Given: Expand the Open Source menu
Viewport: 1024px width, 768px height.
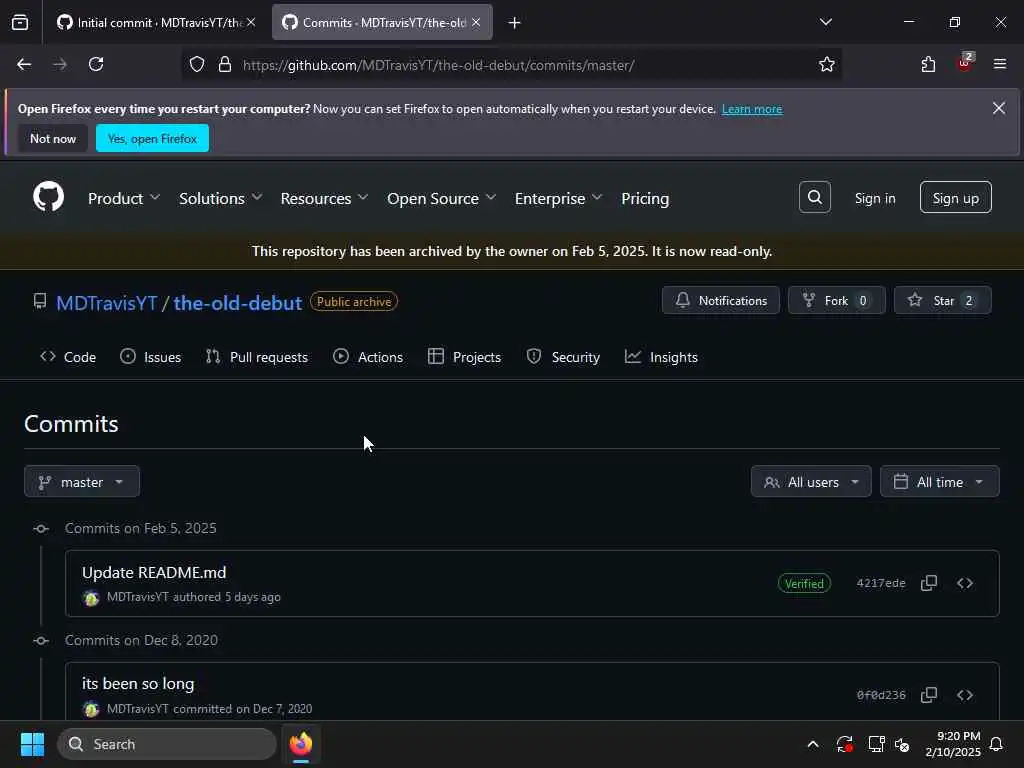Looking at the screenshot, I should pyautogui.click(x=441, y=198).
